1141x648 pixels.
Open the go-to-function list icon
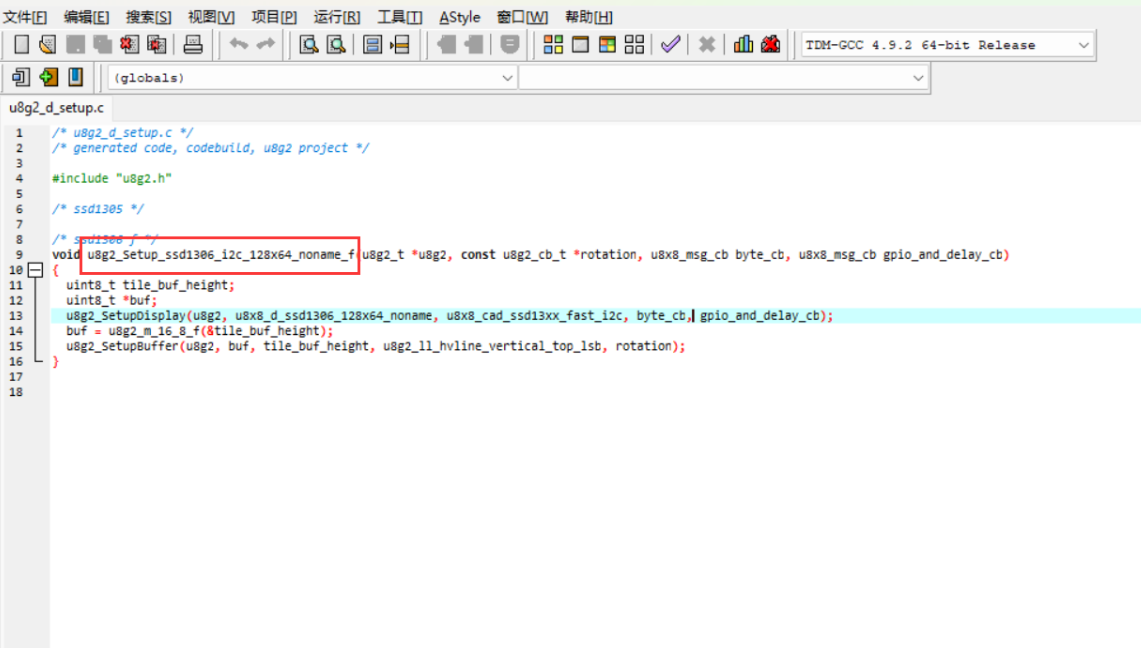[x=372, y=44]
